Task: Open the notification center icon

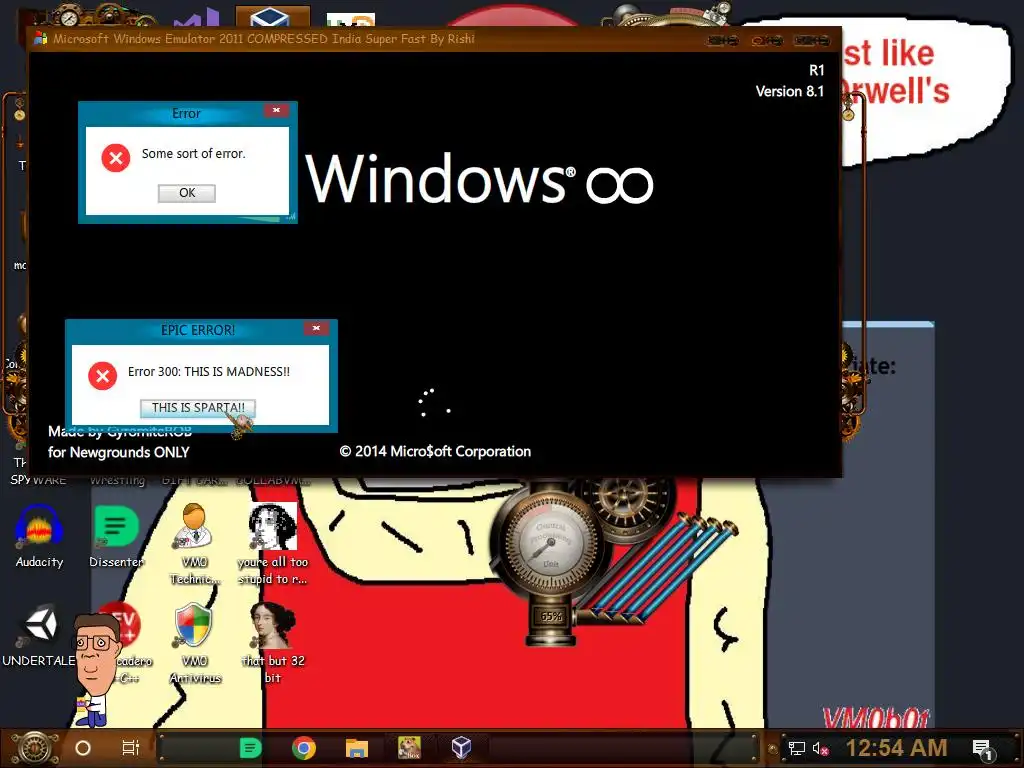Action: (x=983, y=749)
